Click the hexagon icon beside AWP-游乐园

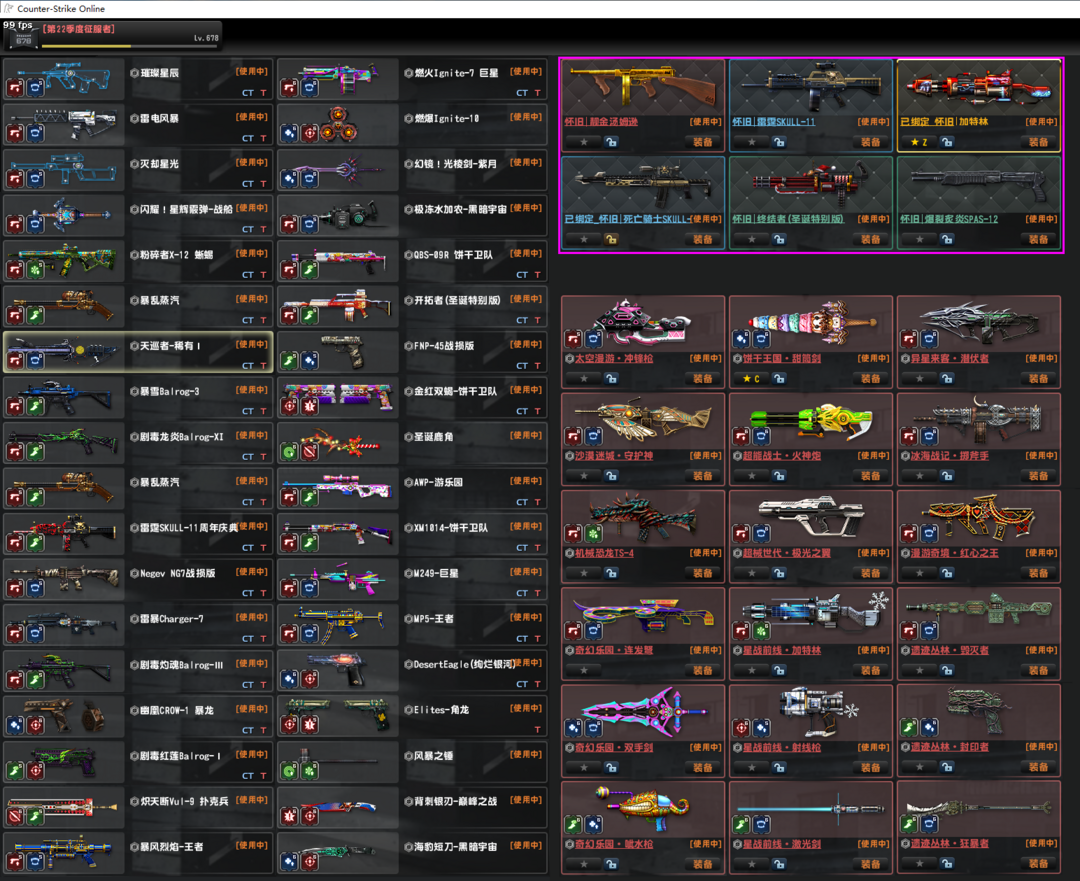(x=408, y=482)
